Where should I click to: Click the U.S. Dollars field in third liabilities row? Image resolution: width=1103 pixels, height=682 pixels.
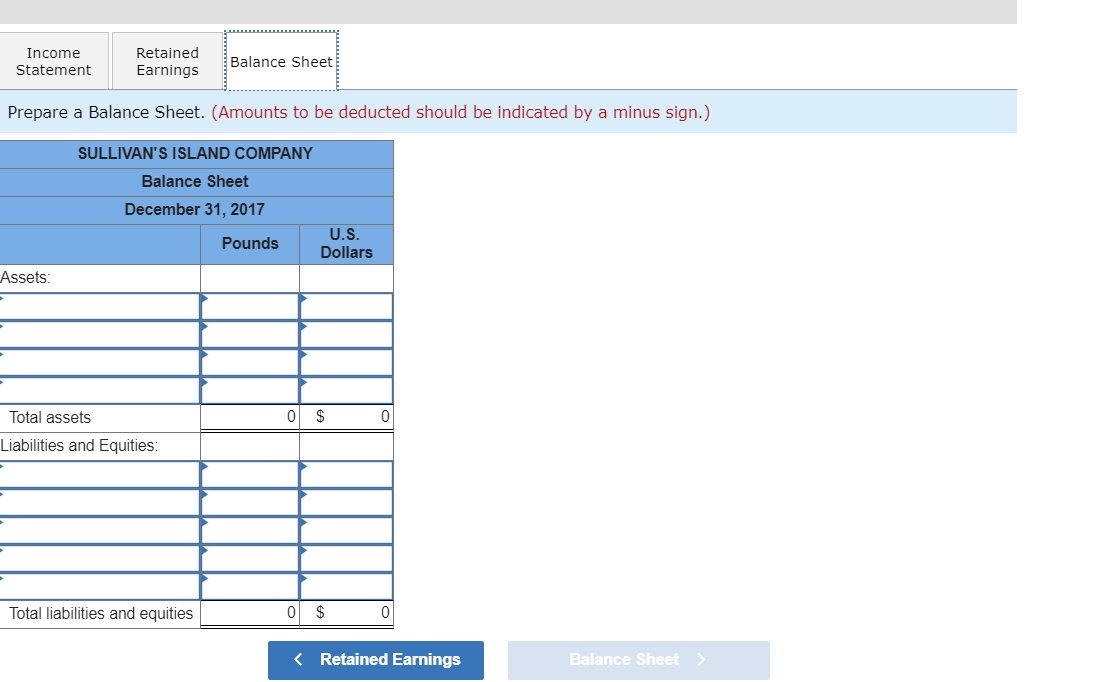pos(347,531)
